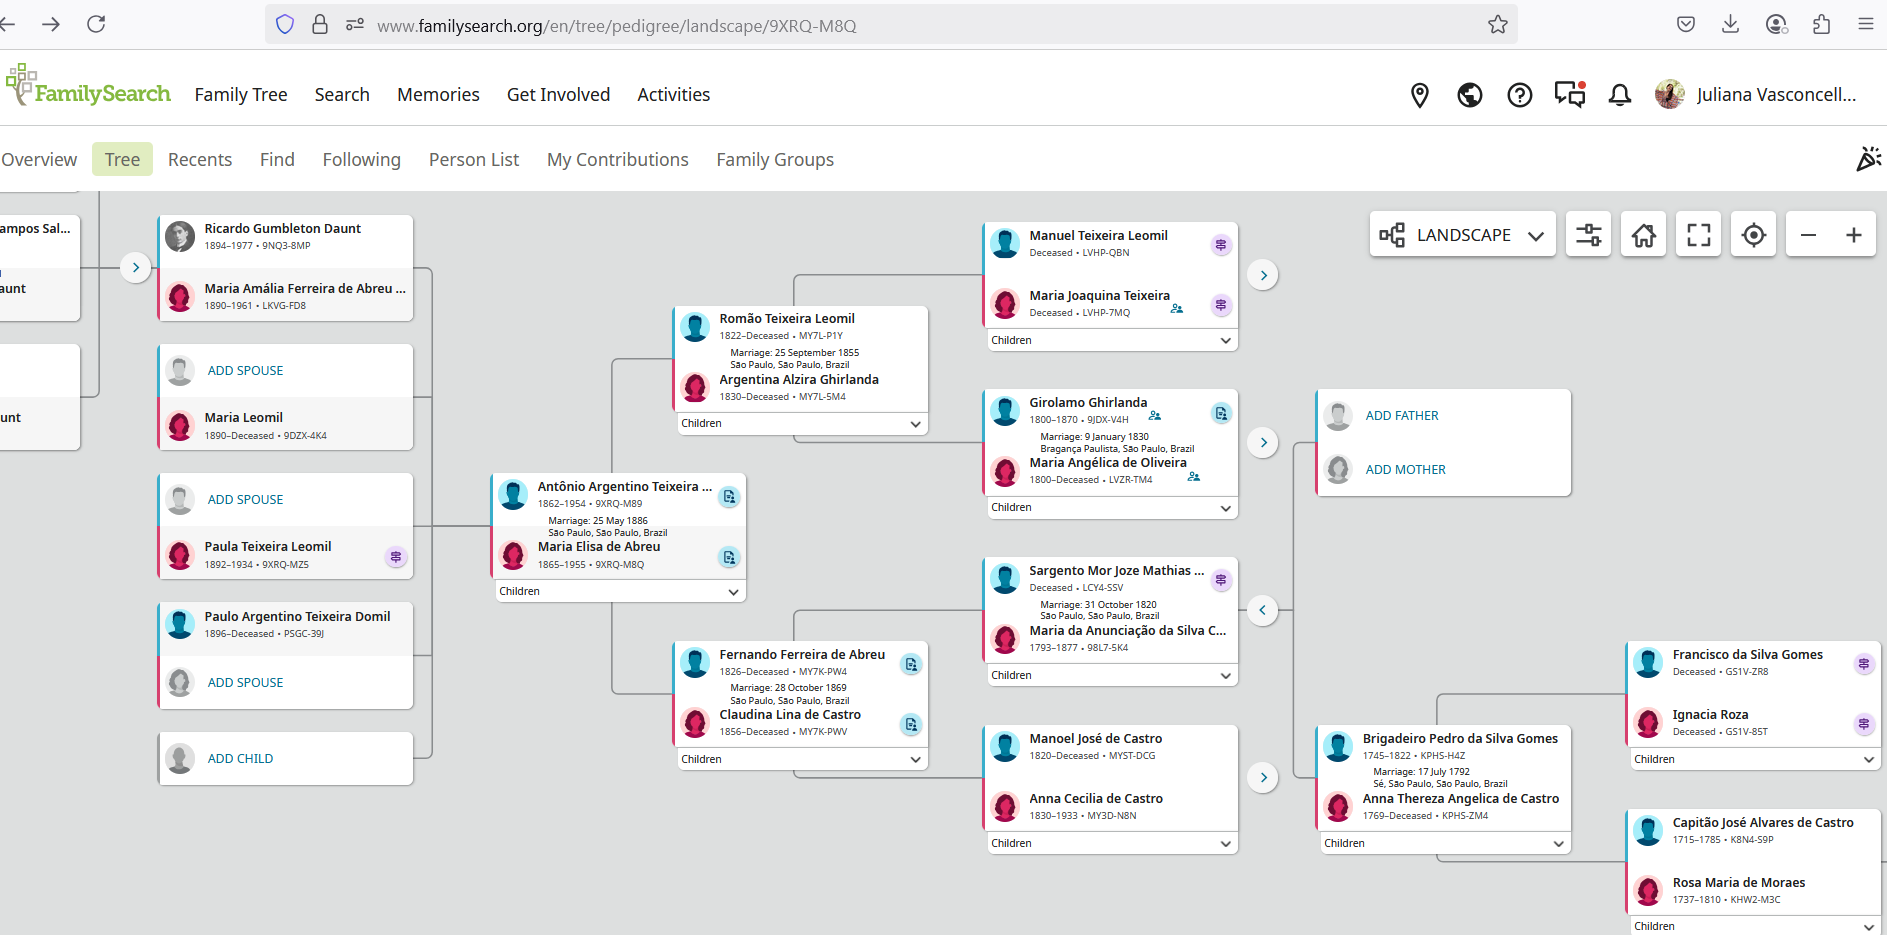Zoom out with the minus button
The image size is (1887, 935).
(x=1808, y=235)
